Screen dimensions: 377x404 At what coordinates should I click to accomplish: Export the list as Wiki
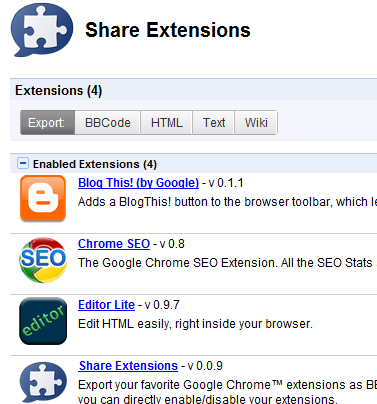pyautogui.click(x=256, y=123)
